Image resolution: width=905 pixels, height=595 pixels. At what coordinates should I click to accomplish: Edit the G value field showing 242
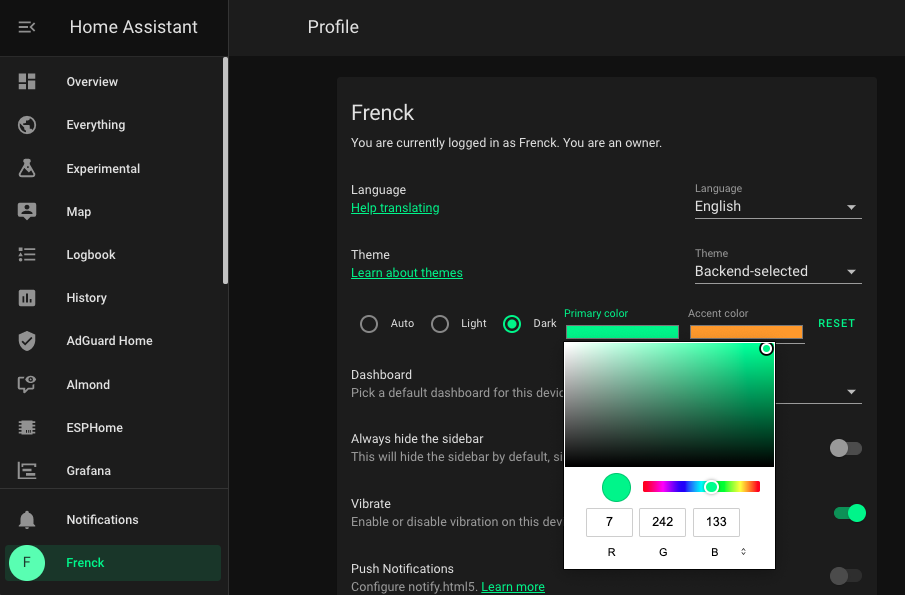[x=662, y=522]
